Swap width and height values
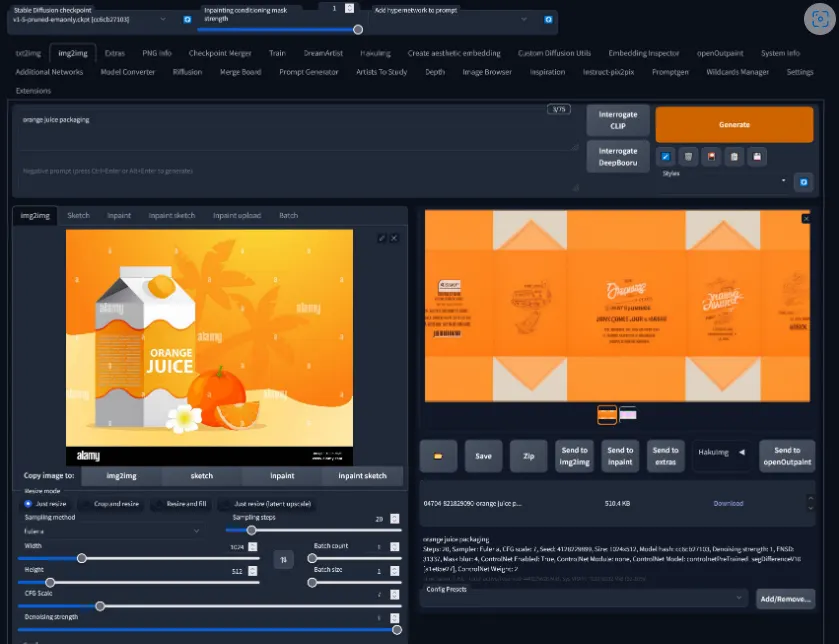The height and width of the screenshot is (644, 839). coord(282,560)
